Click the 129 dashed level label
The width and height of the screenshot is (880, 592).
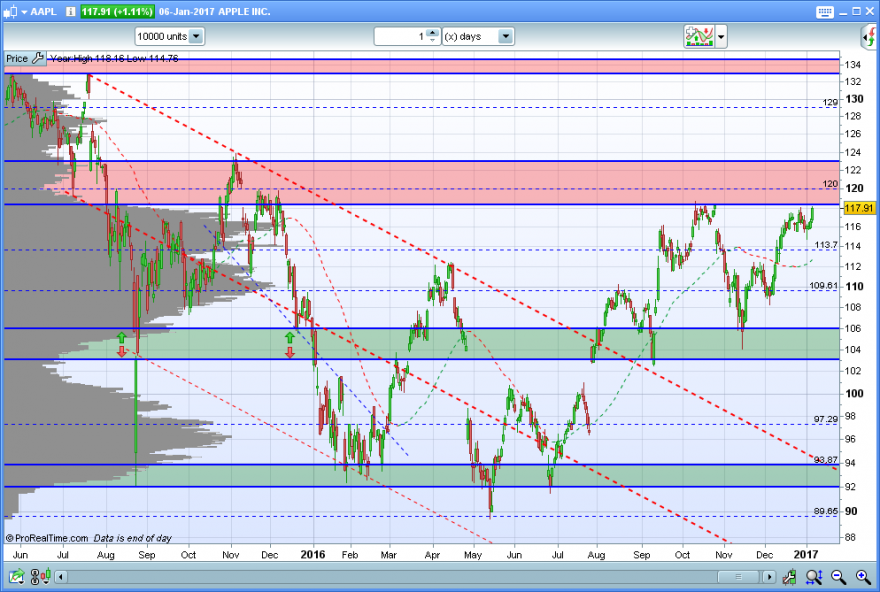[x=830, y=102]
